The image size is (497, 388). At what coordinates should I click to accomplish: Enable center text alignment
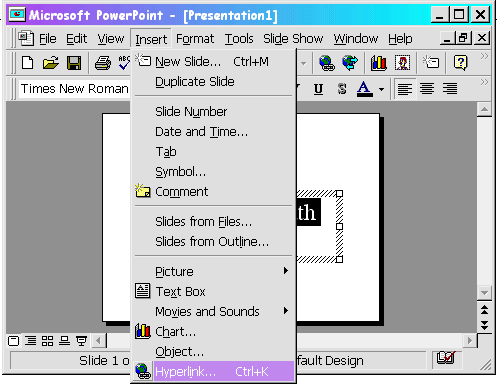click(427, 89)
